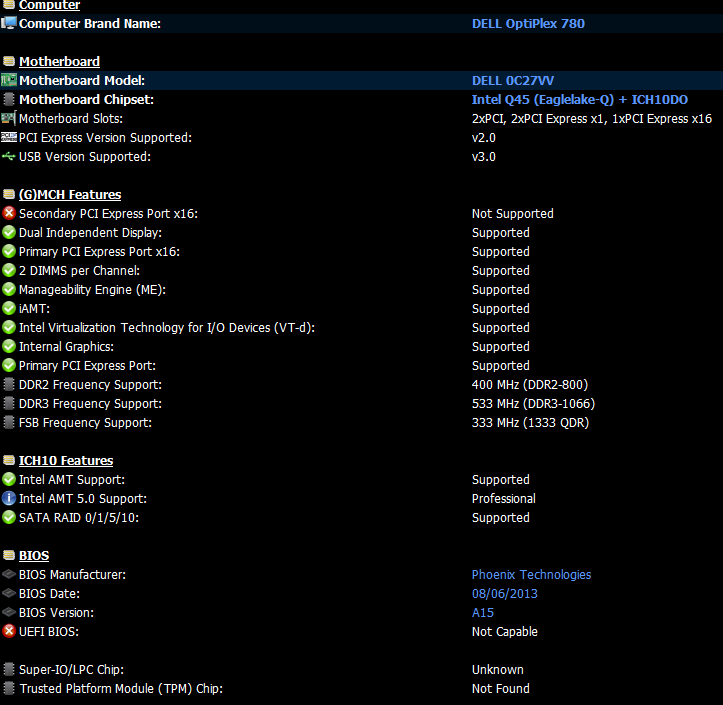Open the ICH10 Features section heading
This screenshot has height=705, width=723.
point(66,460)
